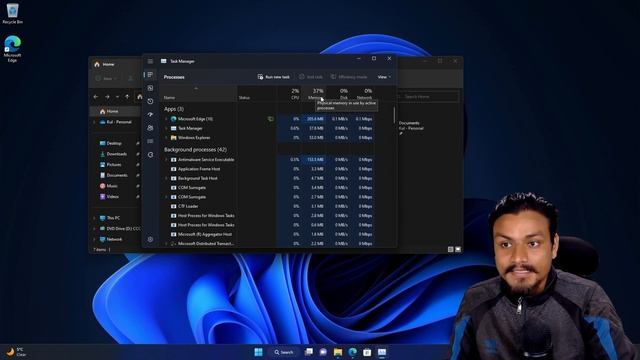Click the Windows Explorer folder icon in process list
Image resolution: width=640 pixels, height=360 pixels.
173,138
